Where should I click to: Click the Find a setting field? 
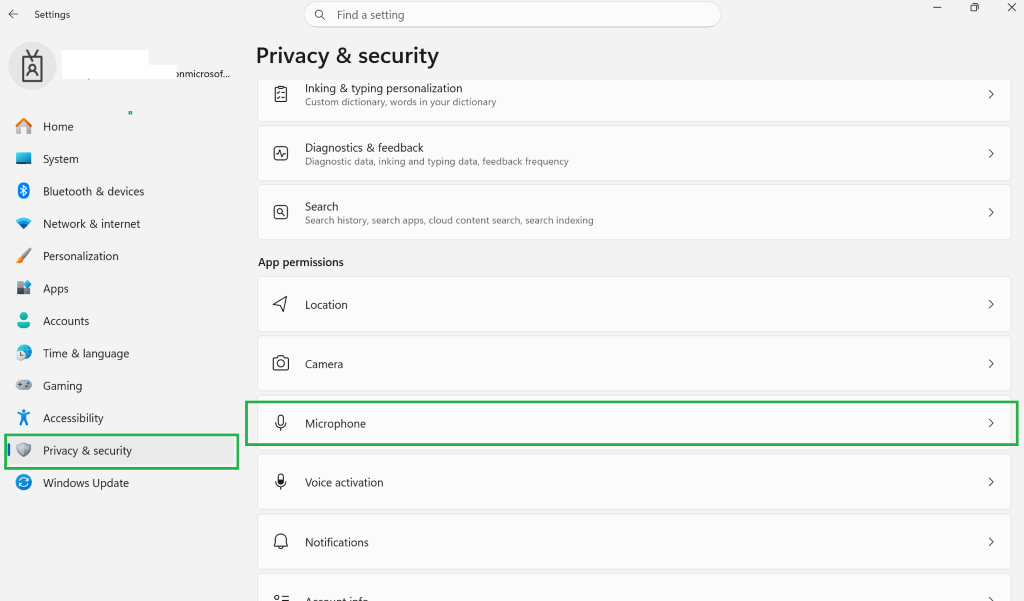(x=512, y=14)
